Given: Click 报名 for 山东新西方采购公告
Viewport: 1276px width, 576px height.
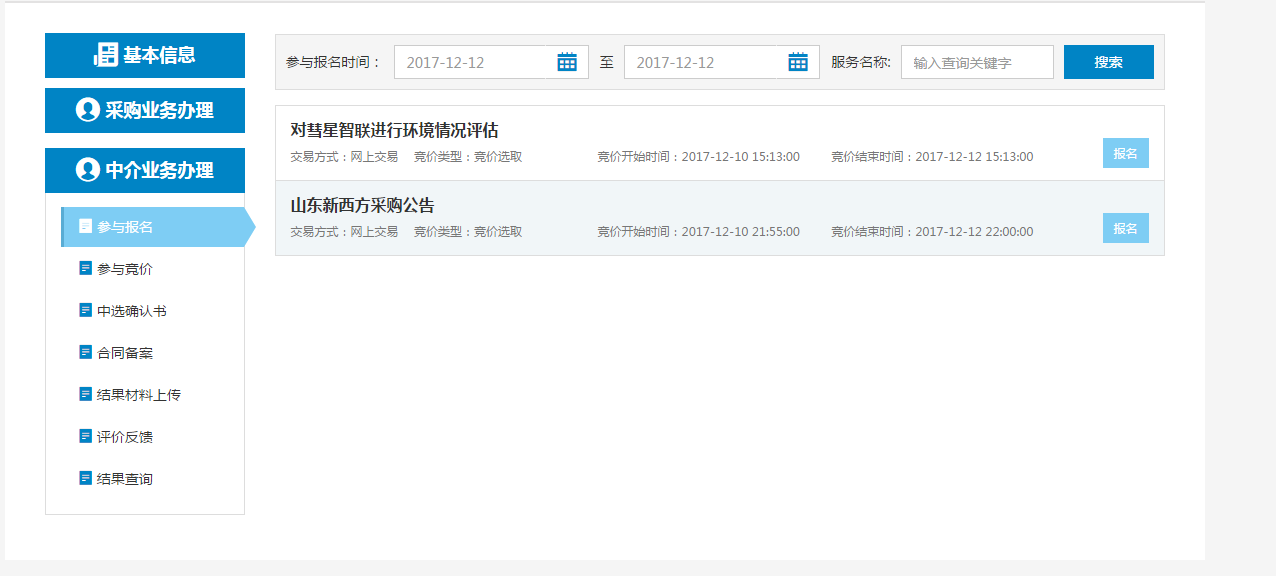Looking at the screenshot, I should [x=1125, y=228].
